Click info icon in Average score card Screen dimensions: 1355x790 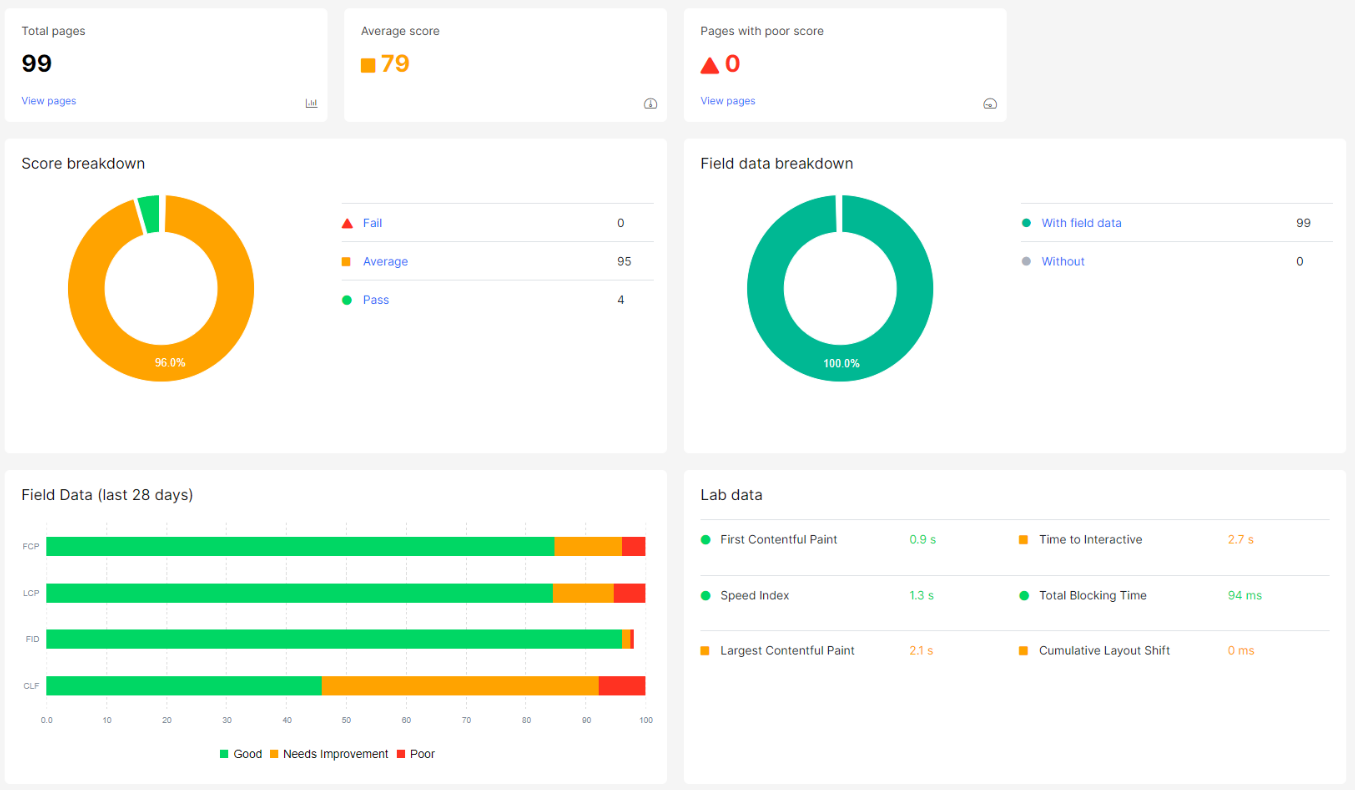(x=650, y=103)
